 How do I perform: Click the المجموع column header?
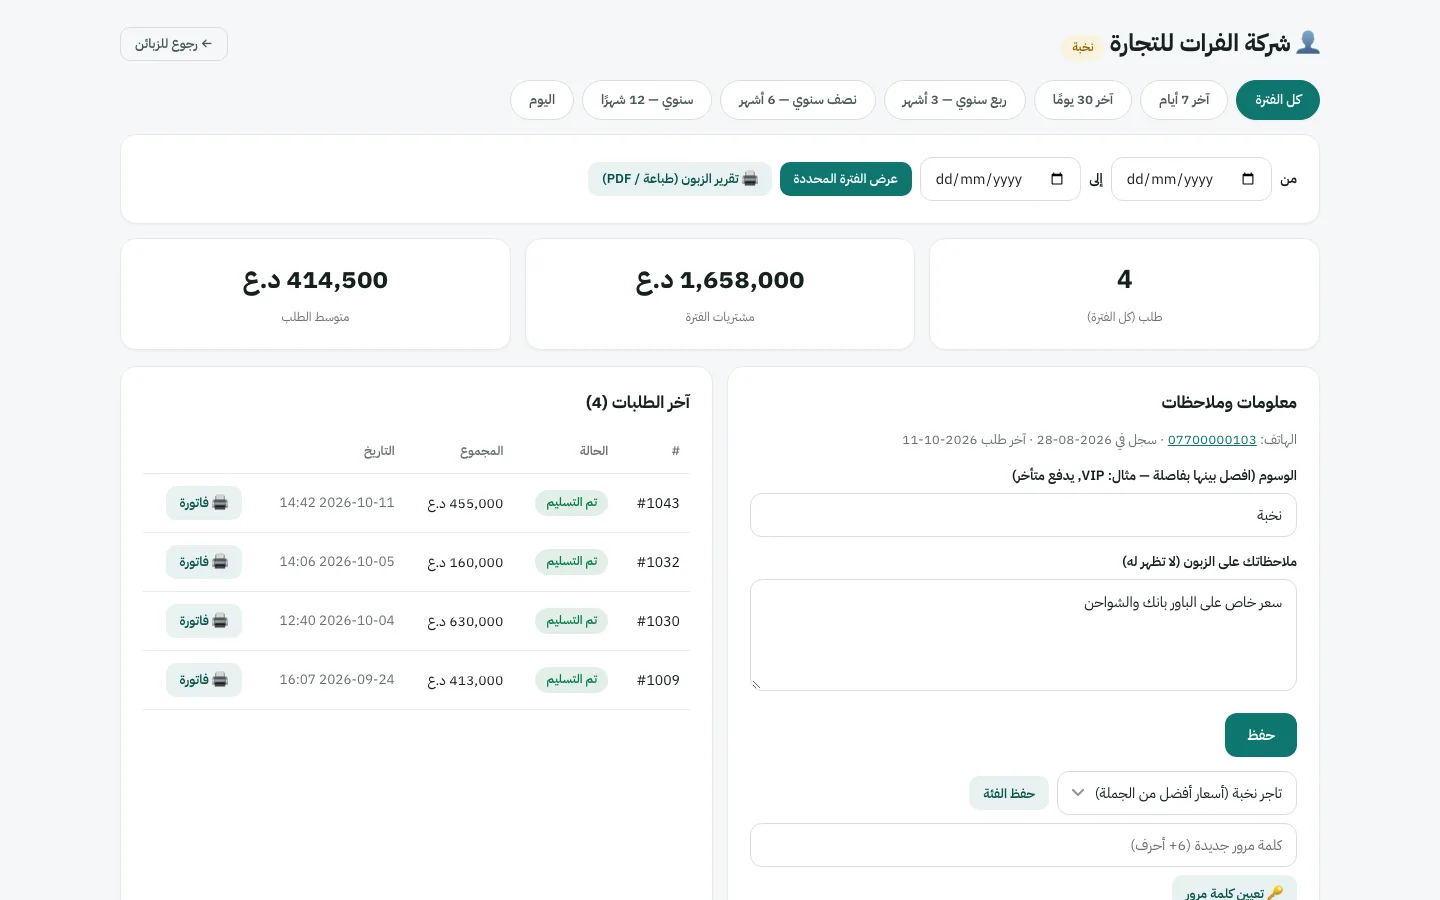481,451
